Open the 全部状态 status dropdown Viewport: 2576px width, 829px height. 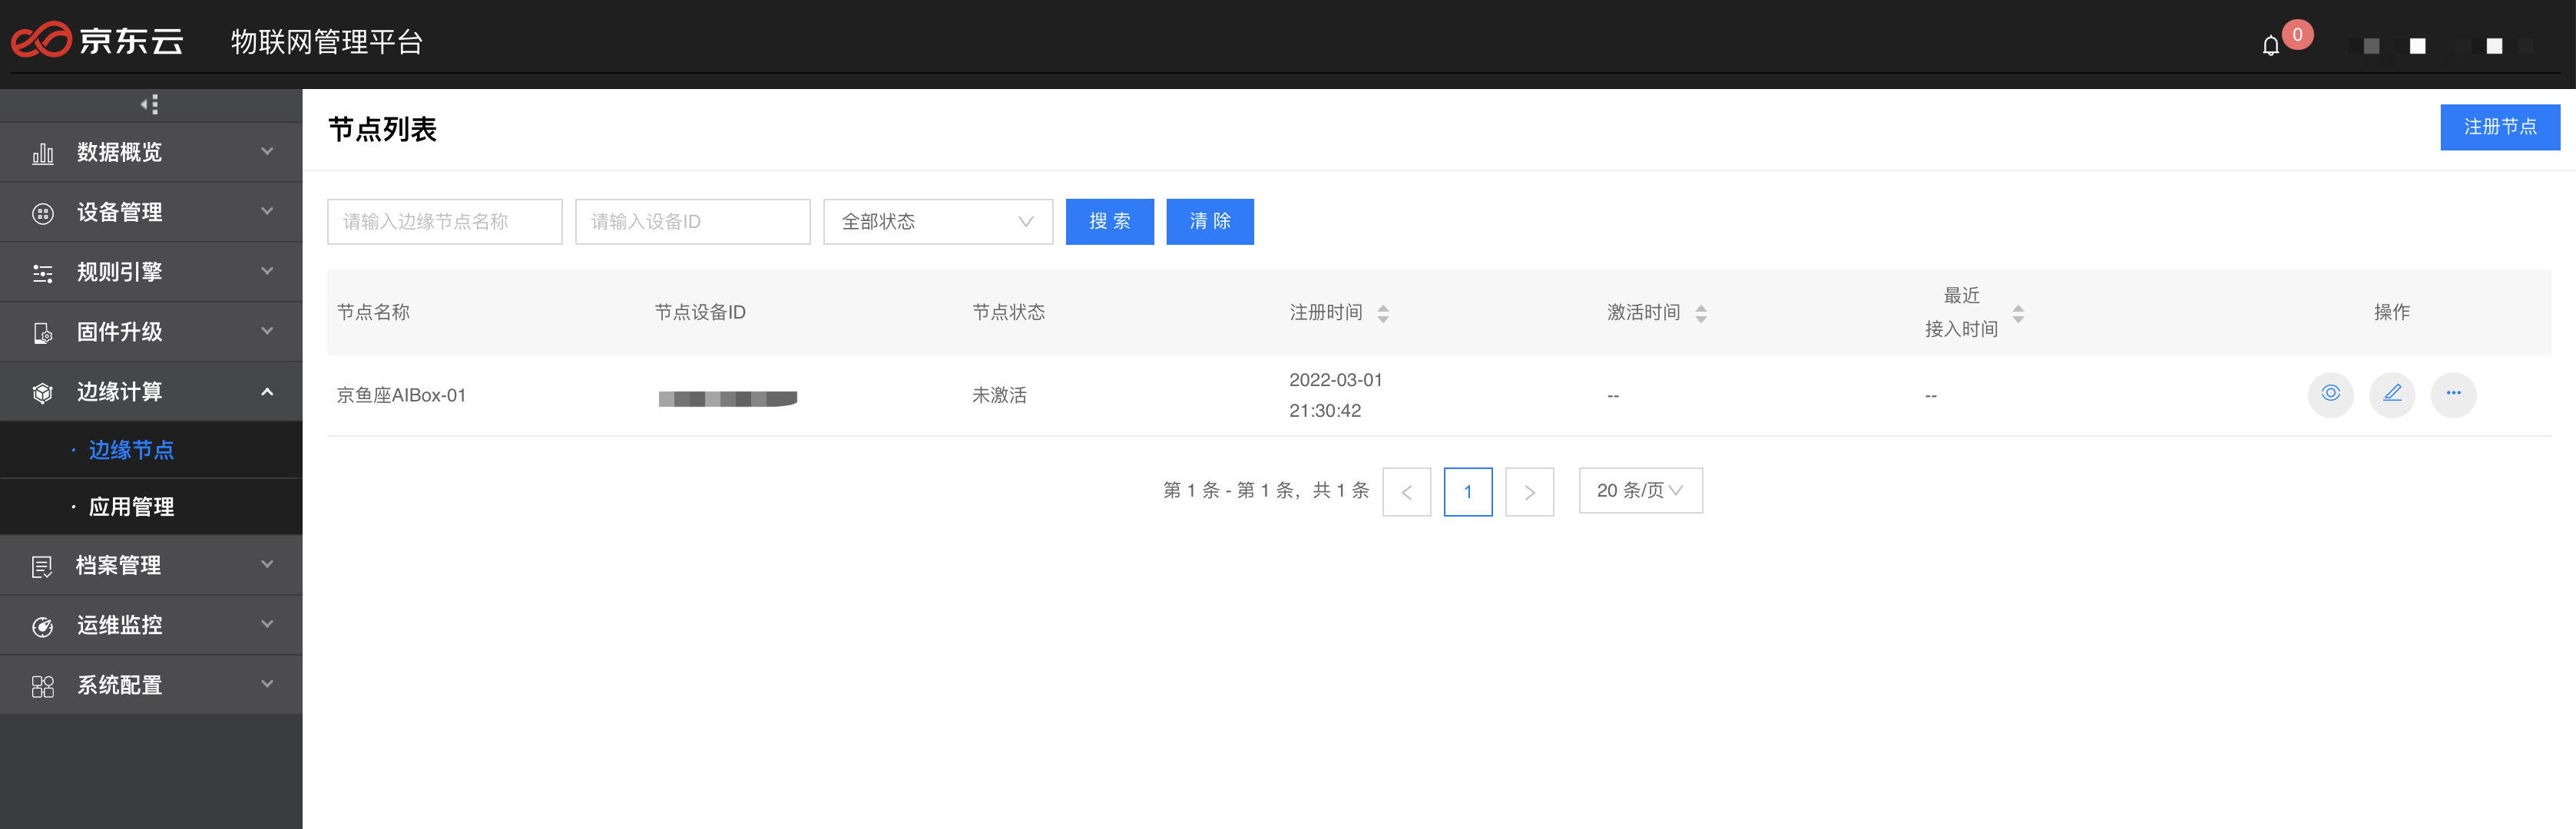pyautogui.click(x=936, y=221)
